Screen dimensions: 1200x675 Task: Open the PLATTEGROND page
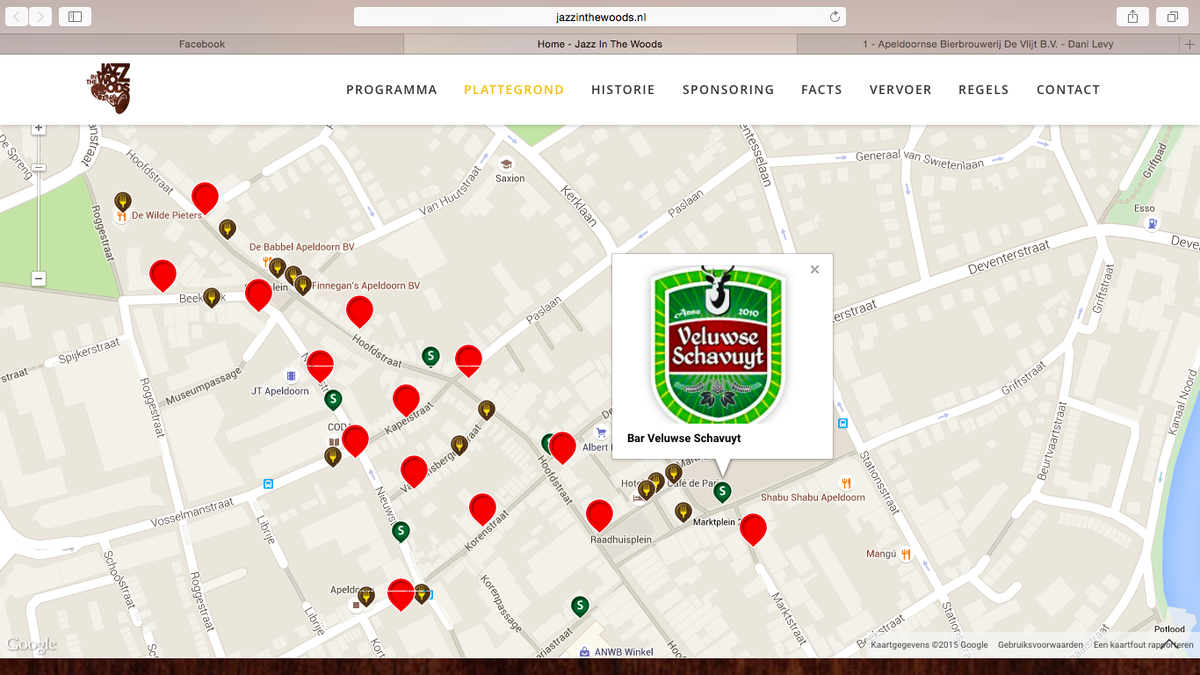[x=514, y=90]
